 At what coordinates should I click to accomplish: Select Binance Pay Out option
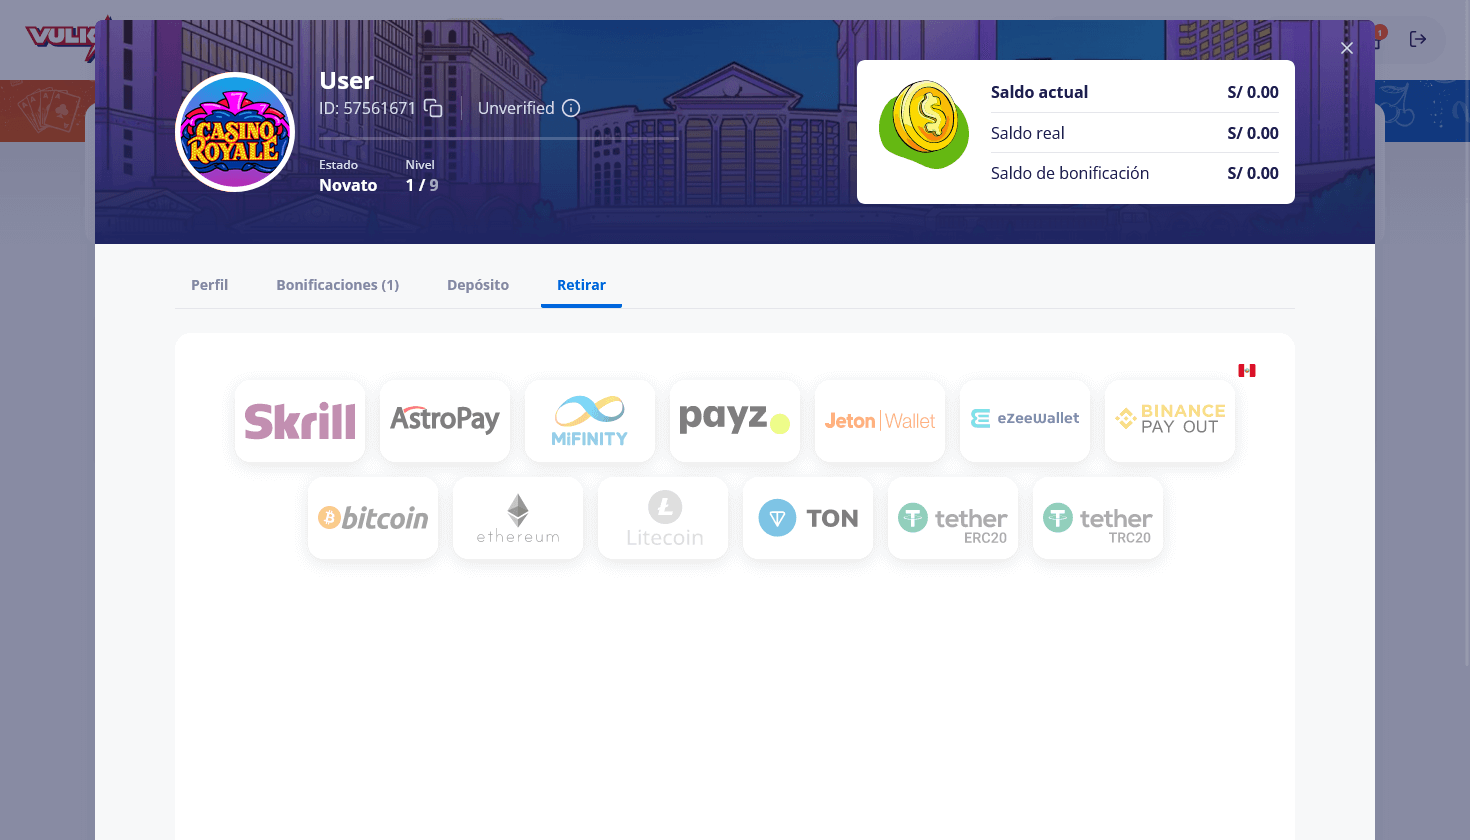(x=1170, y=421)
